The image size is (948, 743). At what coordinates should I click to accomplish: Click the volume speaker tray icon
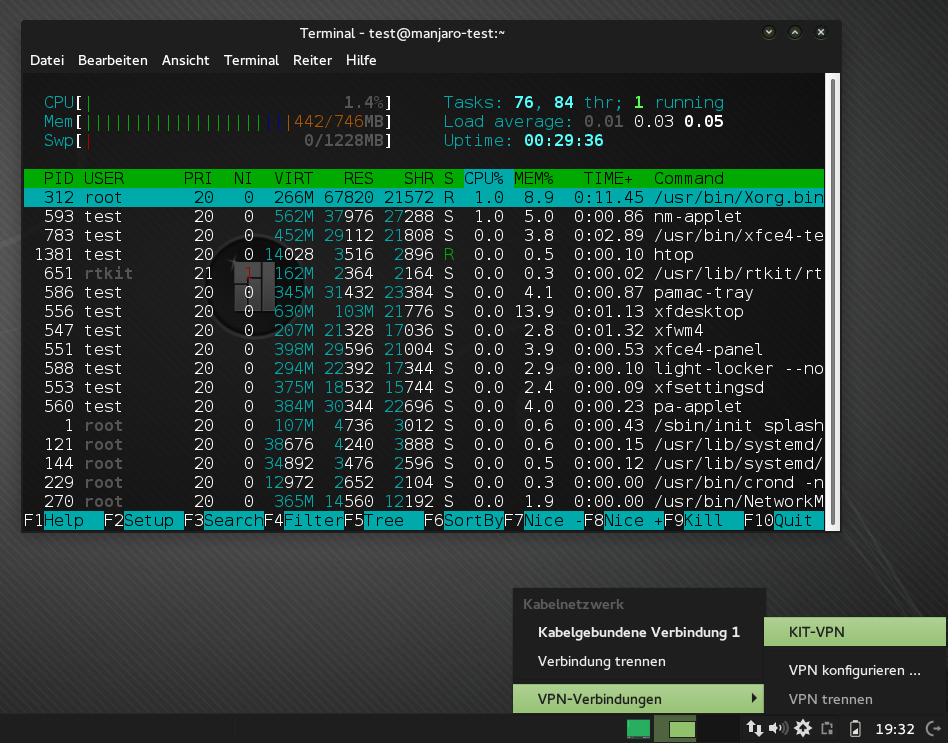778,728
